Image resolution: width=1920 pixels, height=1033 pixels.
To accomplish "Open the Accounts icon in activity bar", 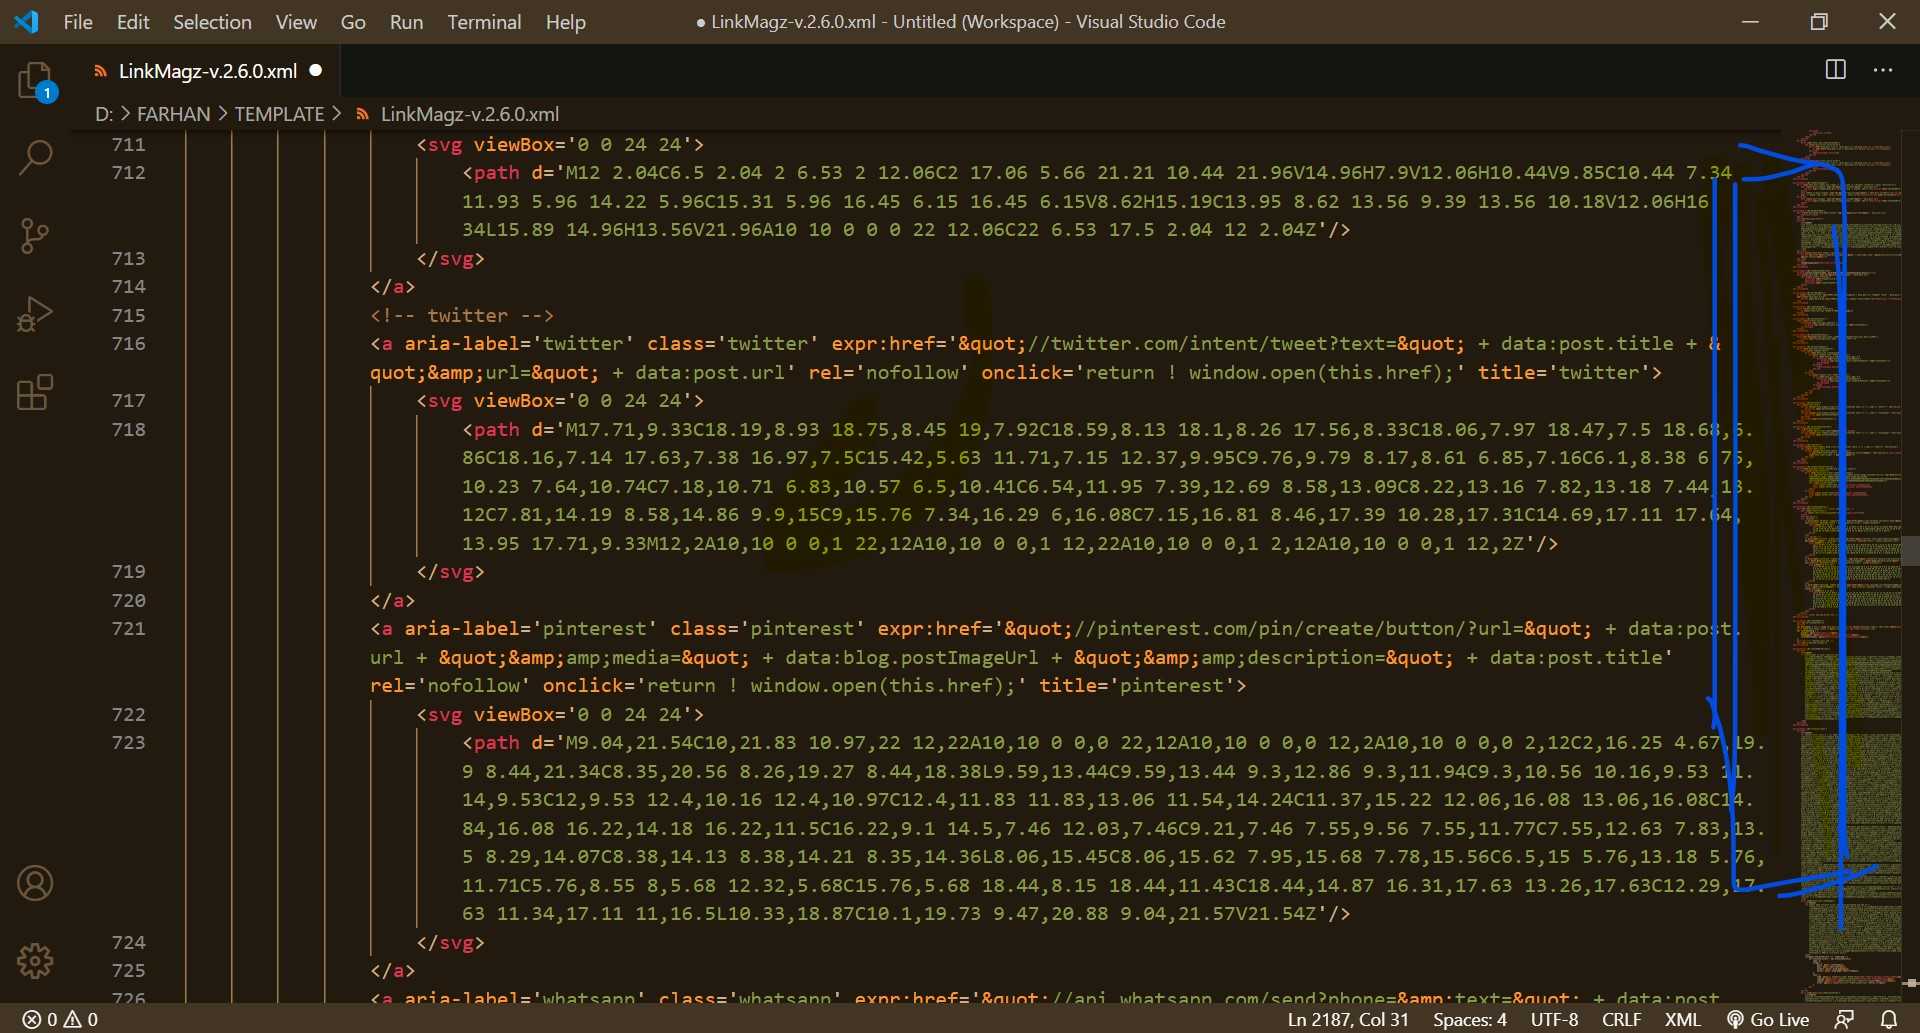I will click(x=36, y=883).
